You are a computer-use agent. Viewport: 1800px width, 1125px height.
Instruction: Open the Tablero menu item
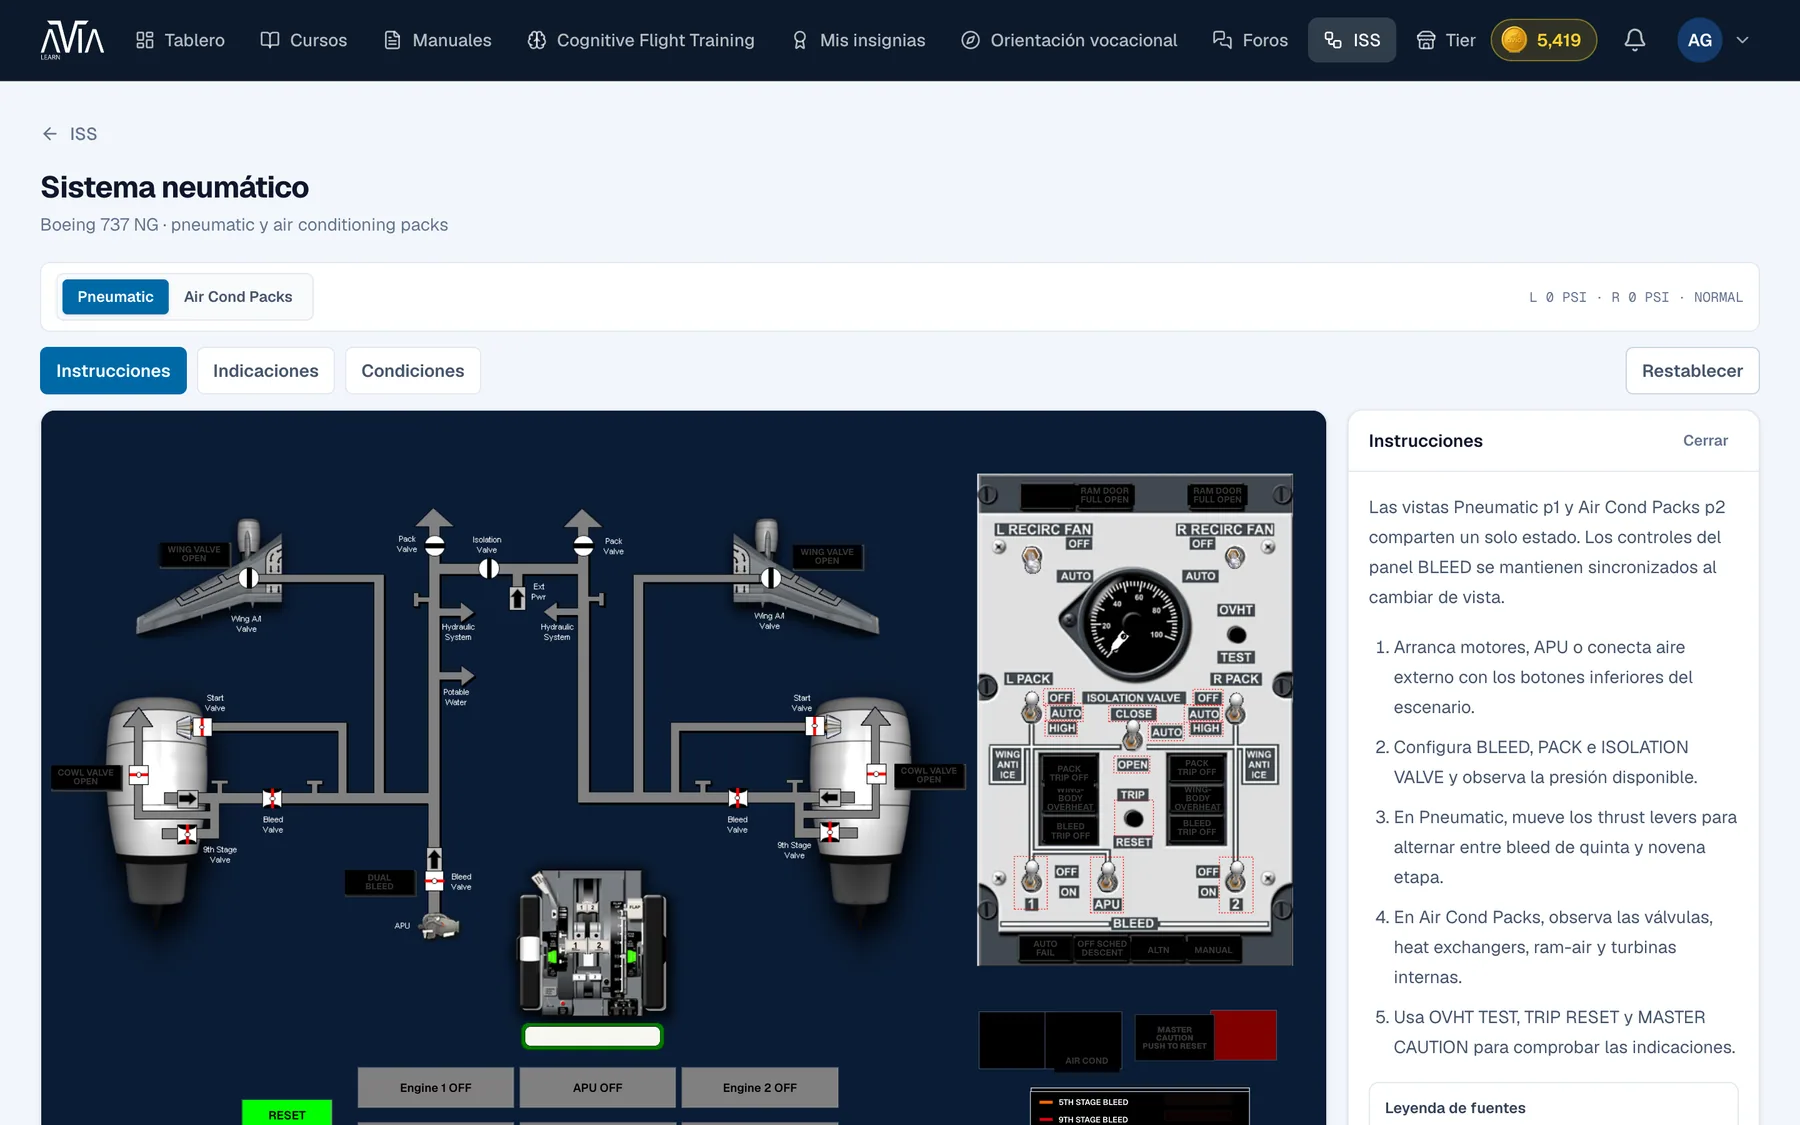pyautogui.click(x=180, y=40)
